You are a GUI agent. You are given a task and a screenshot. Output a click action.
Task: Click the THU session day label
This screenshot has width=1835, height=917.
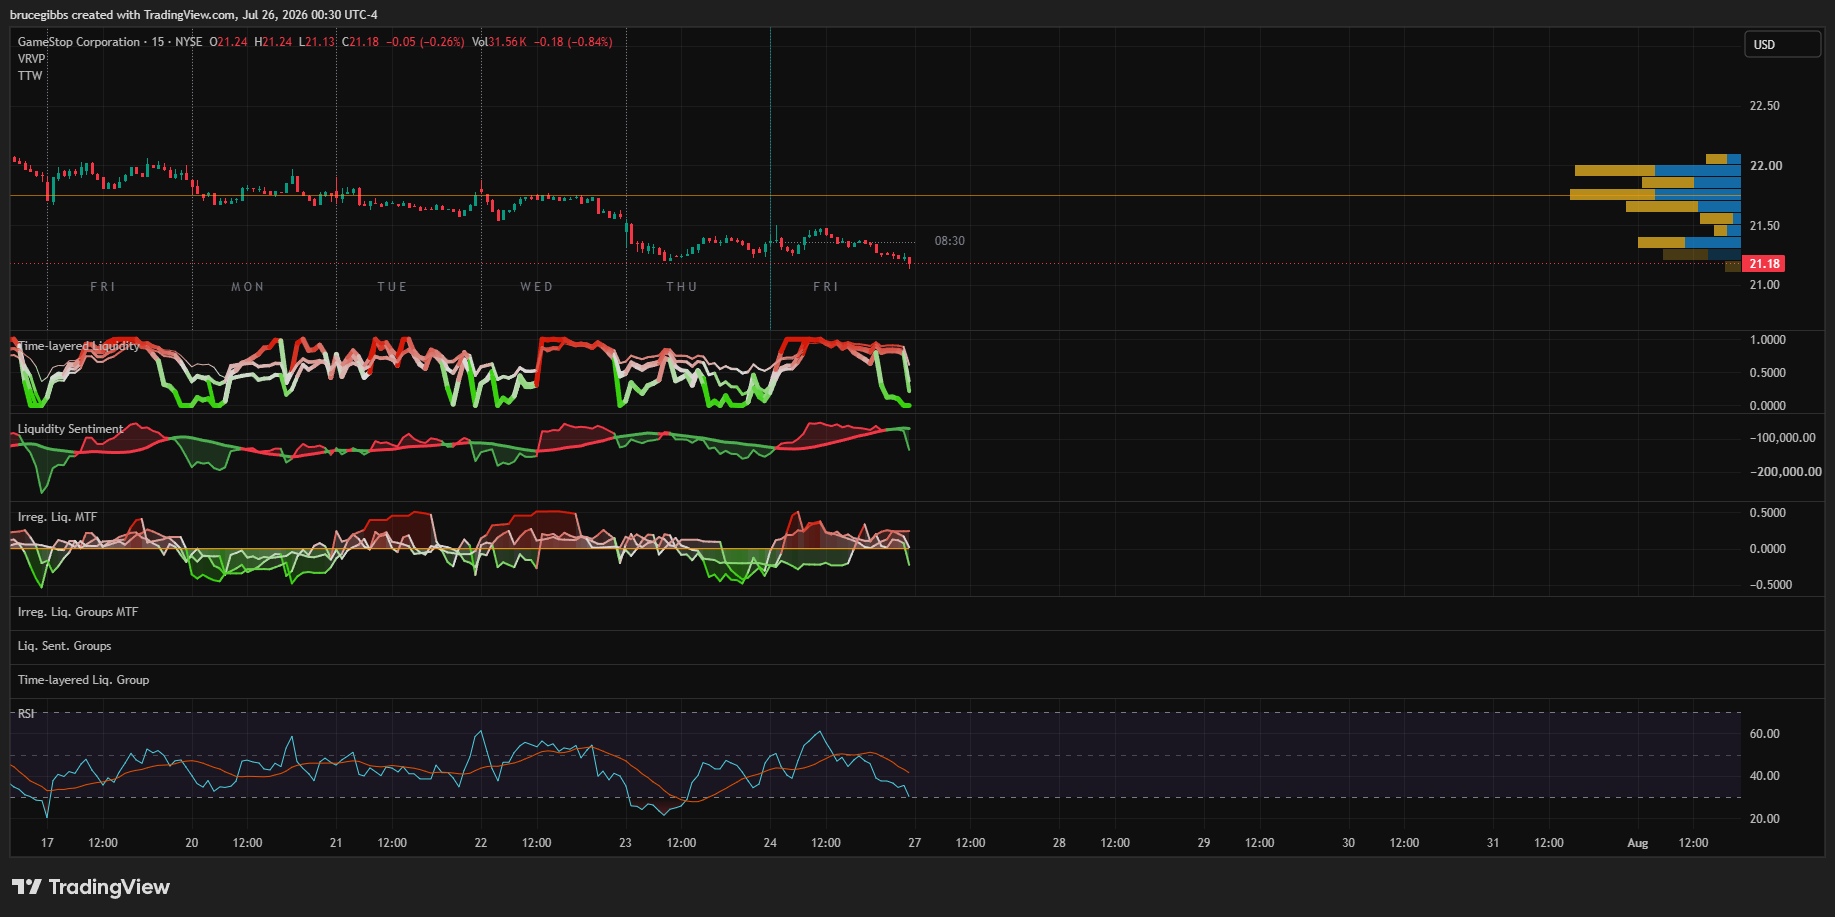[682, 287]
